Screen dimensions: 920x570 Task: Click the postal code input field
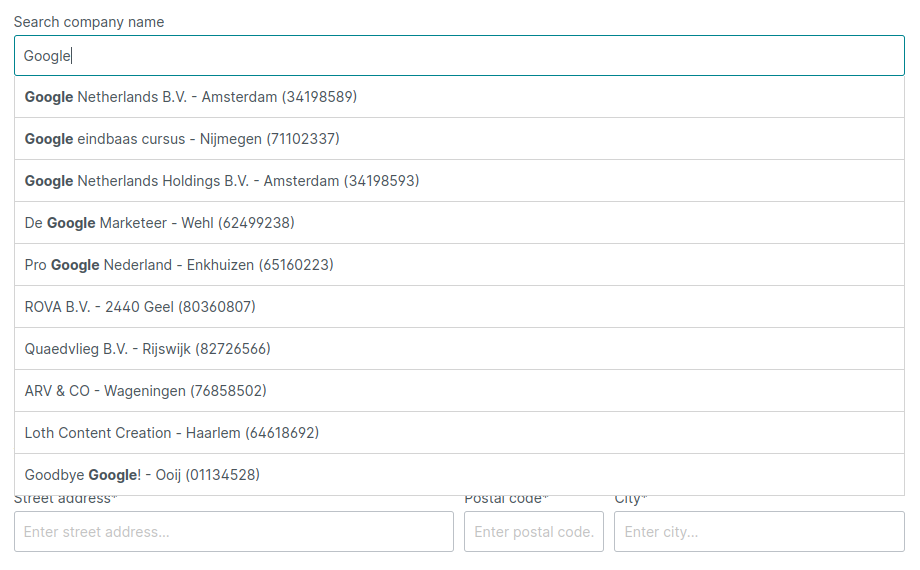(534, 532)
